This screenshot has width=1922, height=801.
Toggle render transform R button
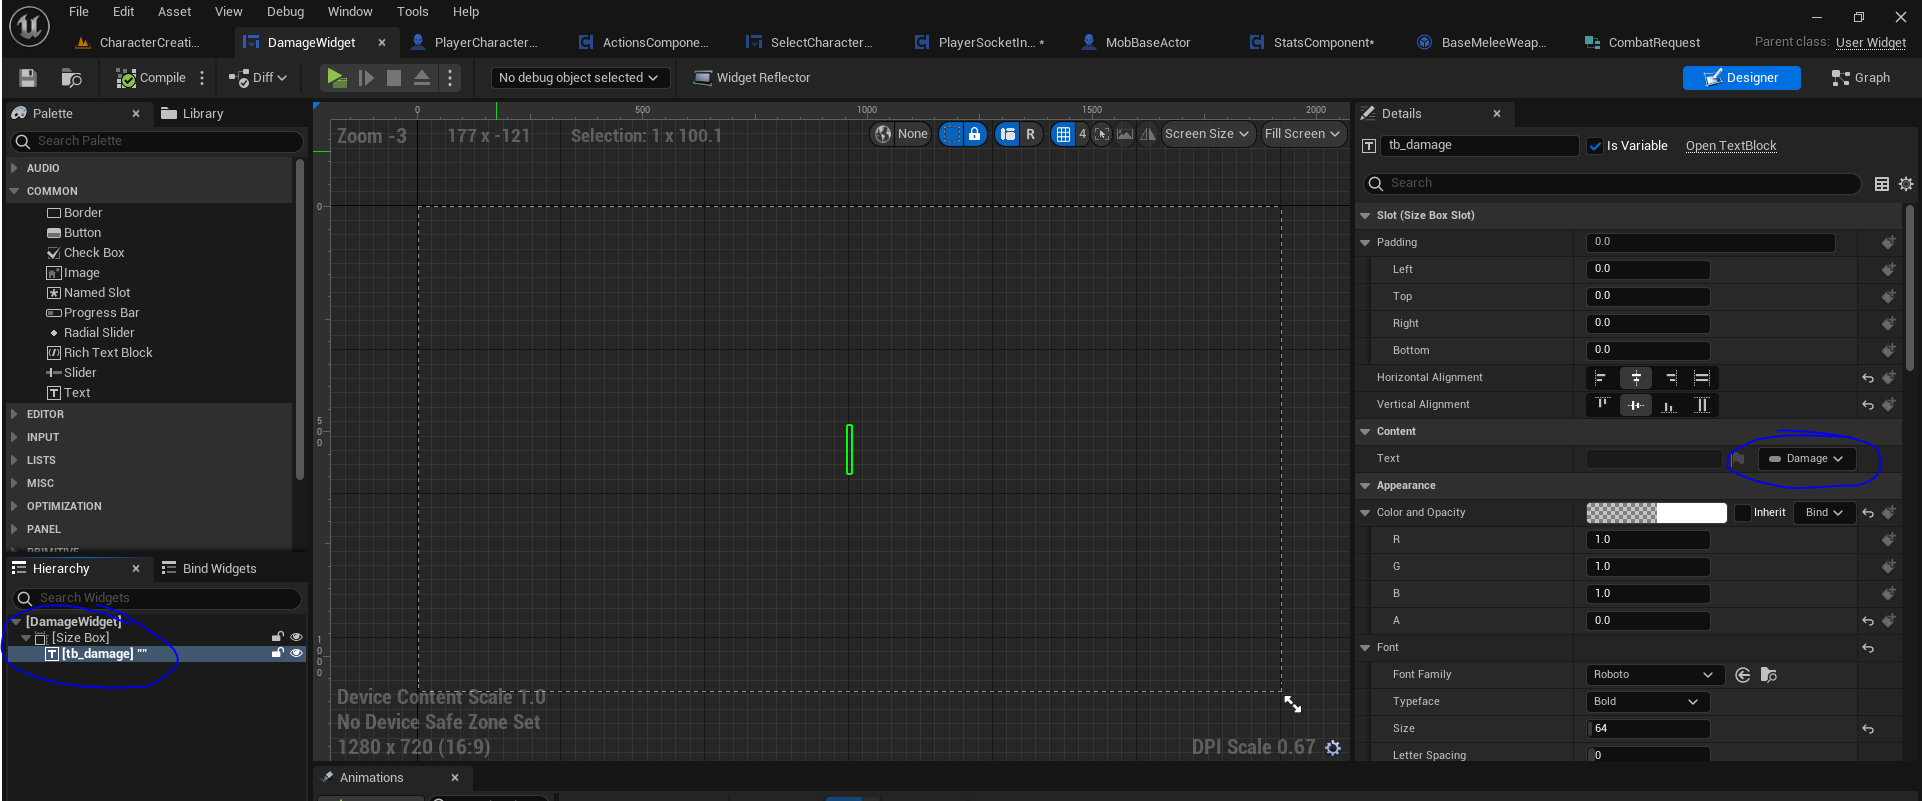point(1030,134)
